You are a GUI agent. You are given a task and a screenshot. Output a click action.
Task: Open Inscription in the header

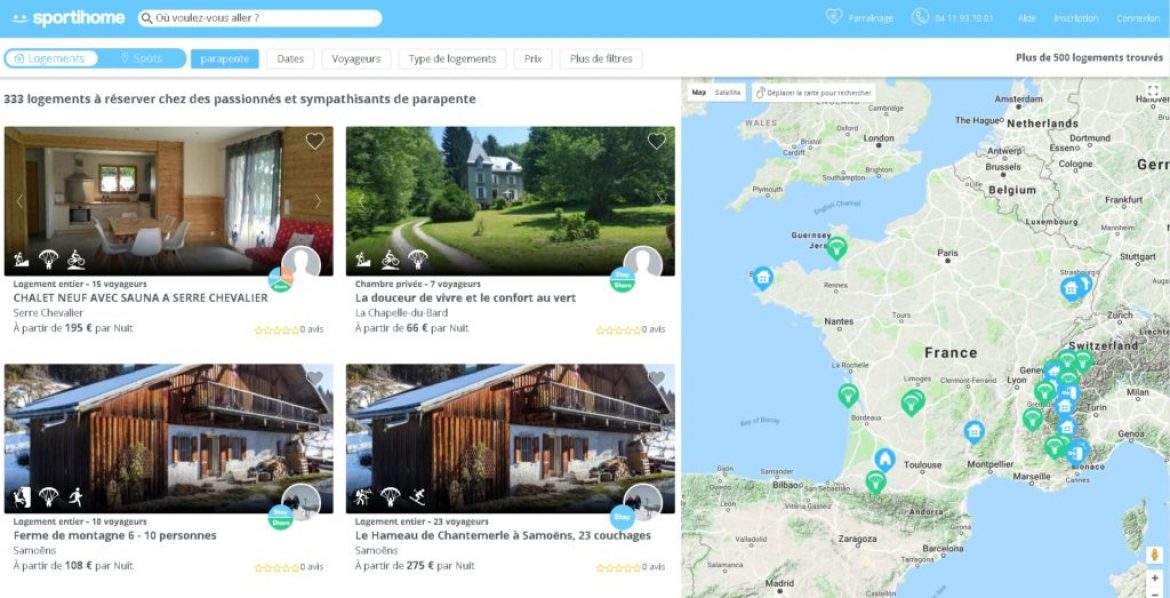[x=1076, y=18]
